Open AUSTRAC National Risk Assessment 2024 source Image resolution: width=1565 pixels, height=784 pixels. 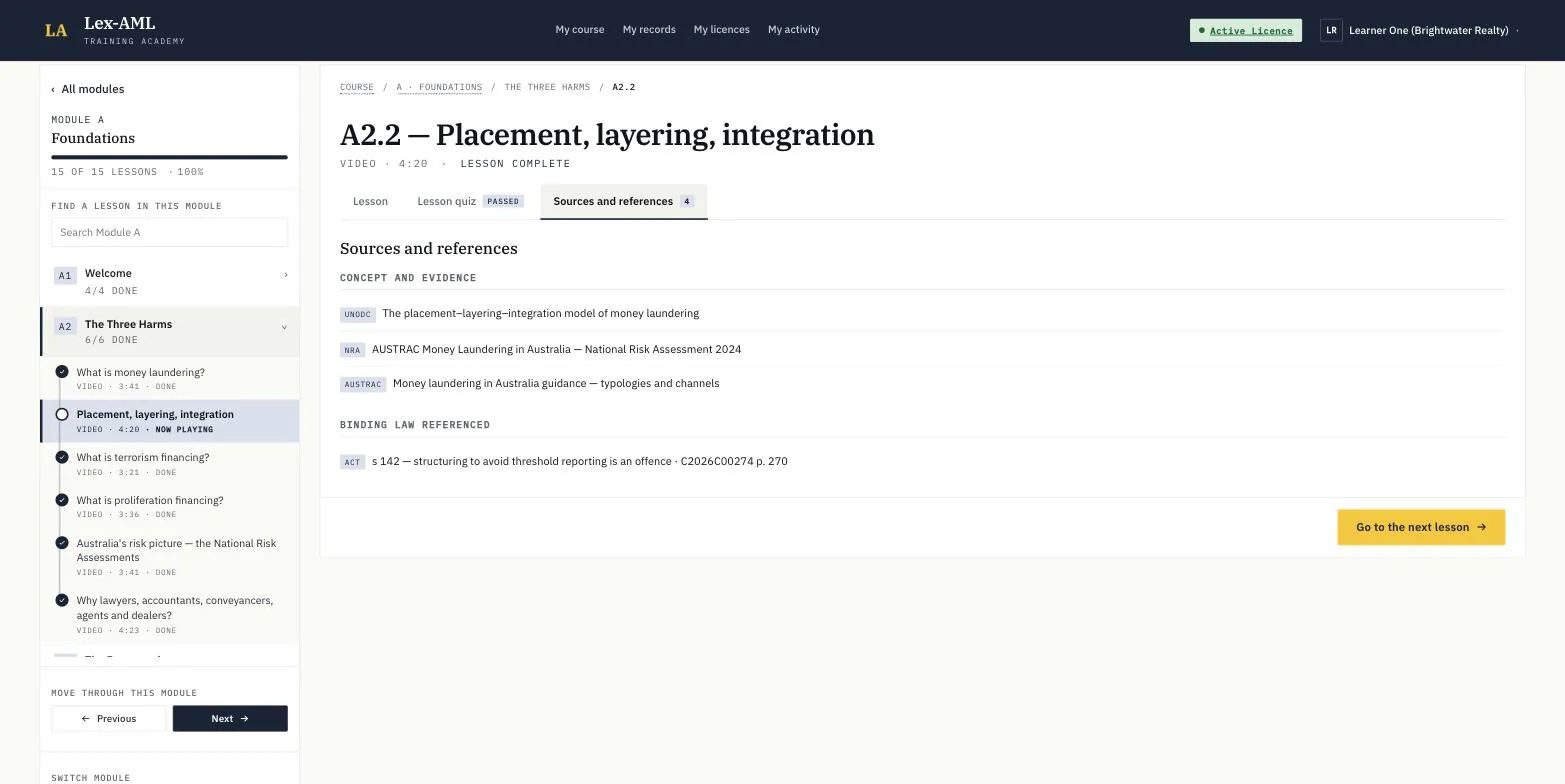[x=556, y=349]
